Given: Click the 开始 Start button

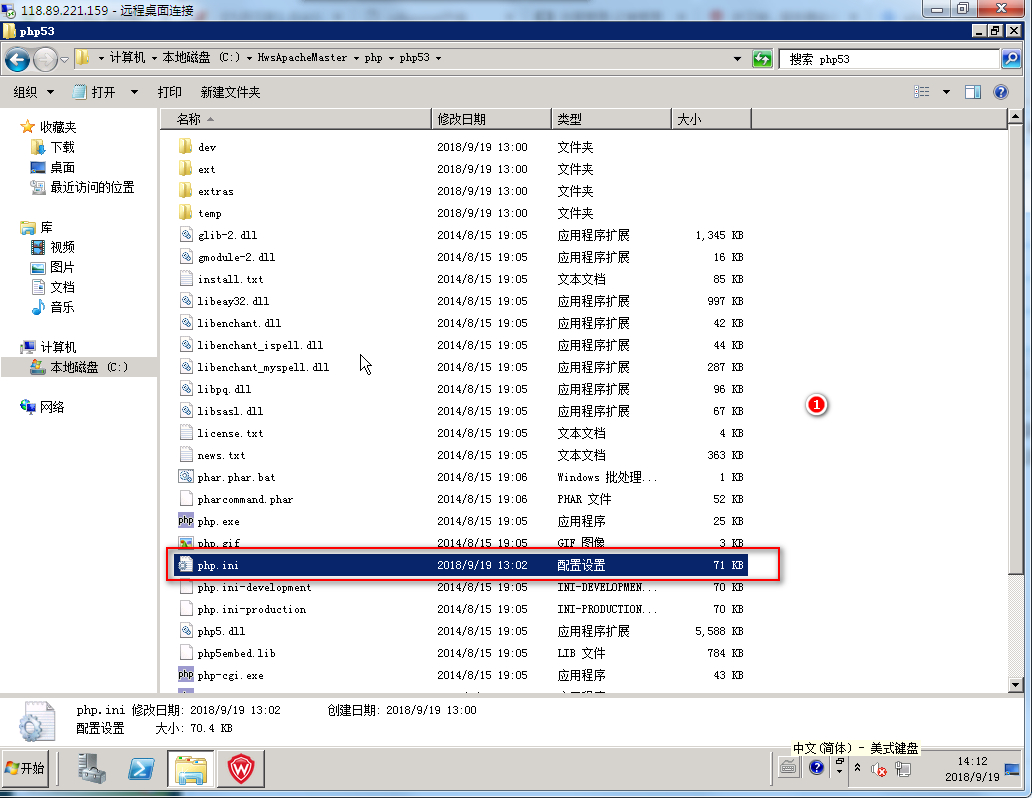Looking at the screenshot, I should click(x=26, y=769).
